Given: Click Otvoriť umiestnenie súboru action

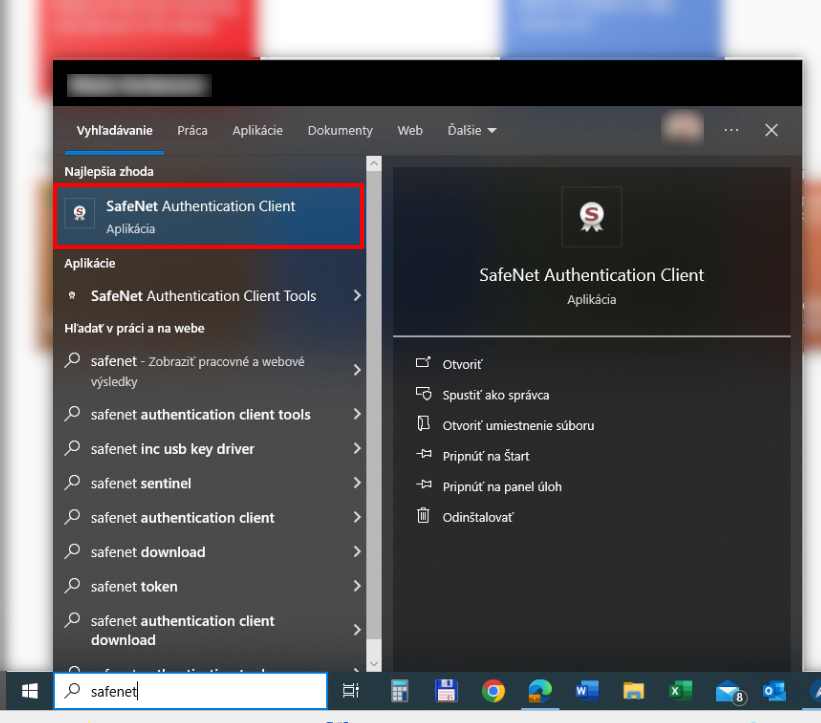Looking at the screenshot, I should (x=518, y=426).
